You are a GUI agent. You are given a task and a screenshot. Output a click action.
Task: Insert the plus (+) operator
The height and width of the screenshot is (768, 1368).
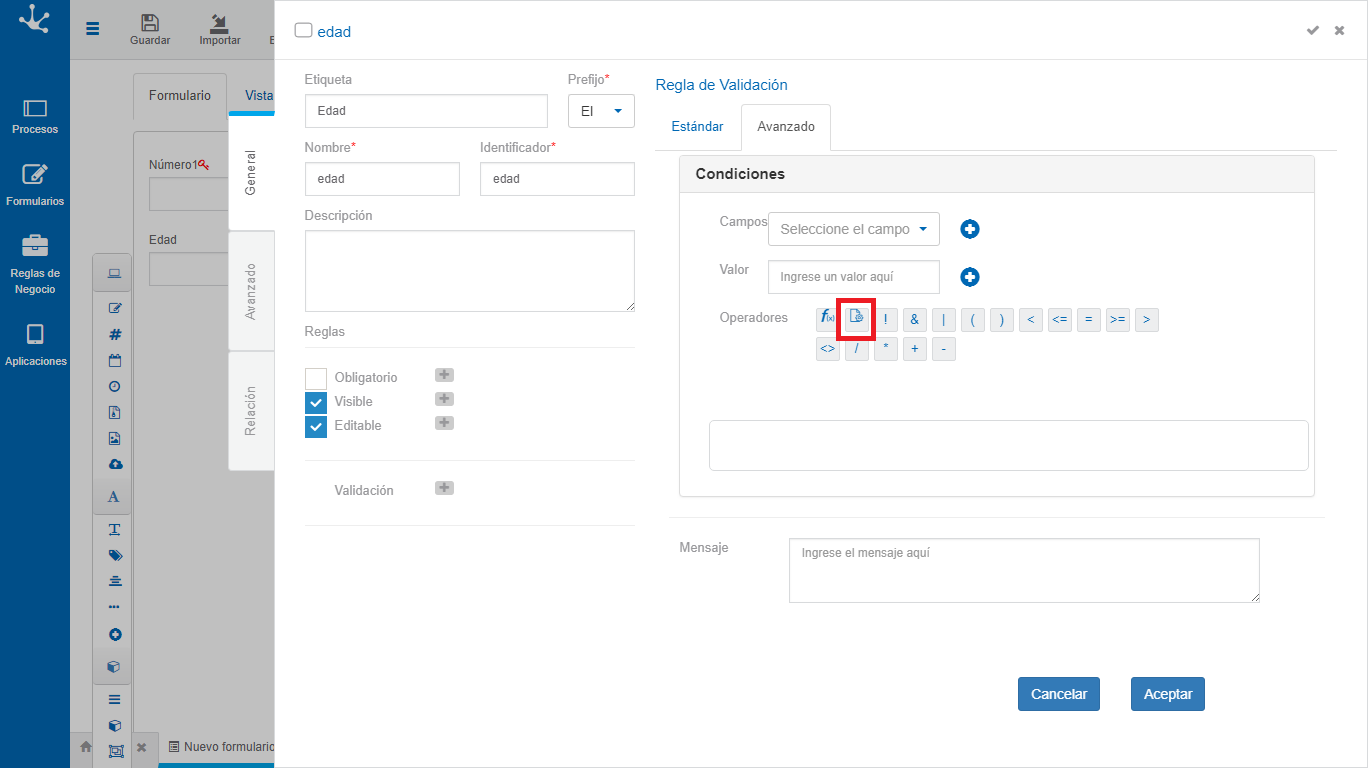914,349
